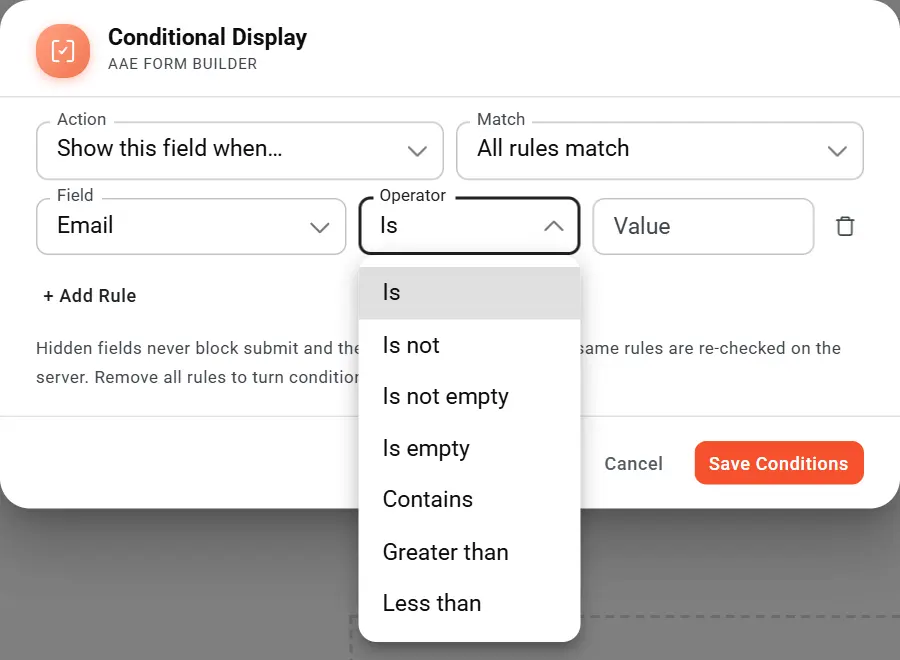Pick the 'Contains' operator option
The width and height of the screenshot is (900, 660).
tap(470, 499)
